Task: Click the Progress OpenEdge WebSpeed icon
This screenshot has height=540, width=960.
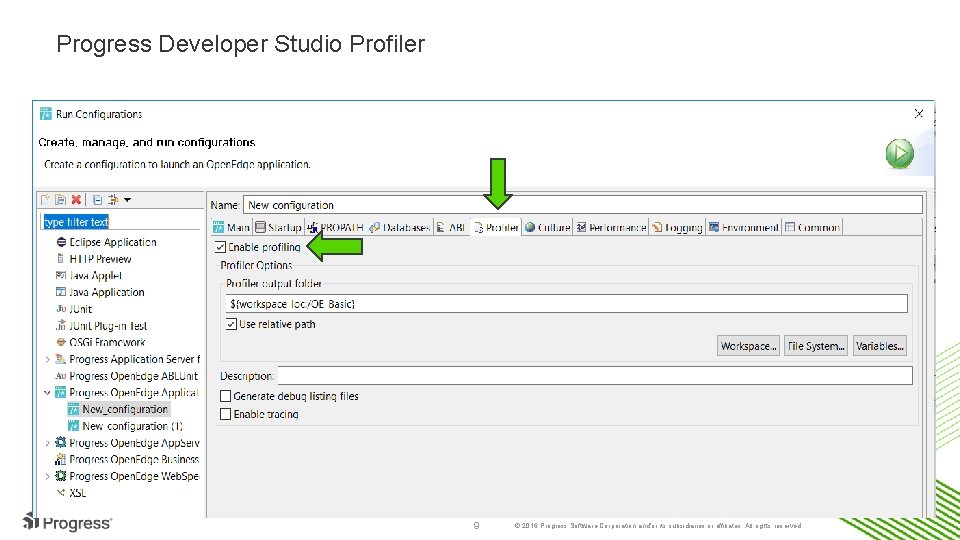Action: tap(61, 476)
